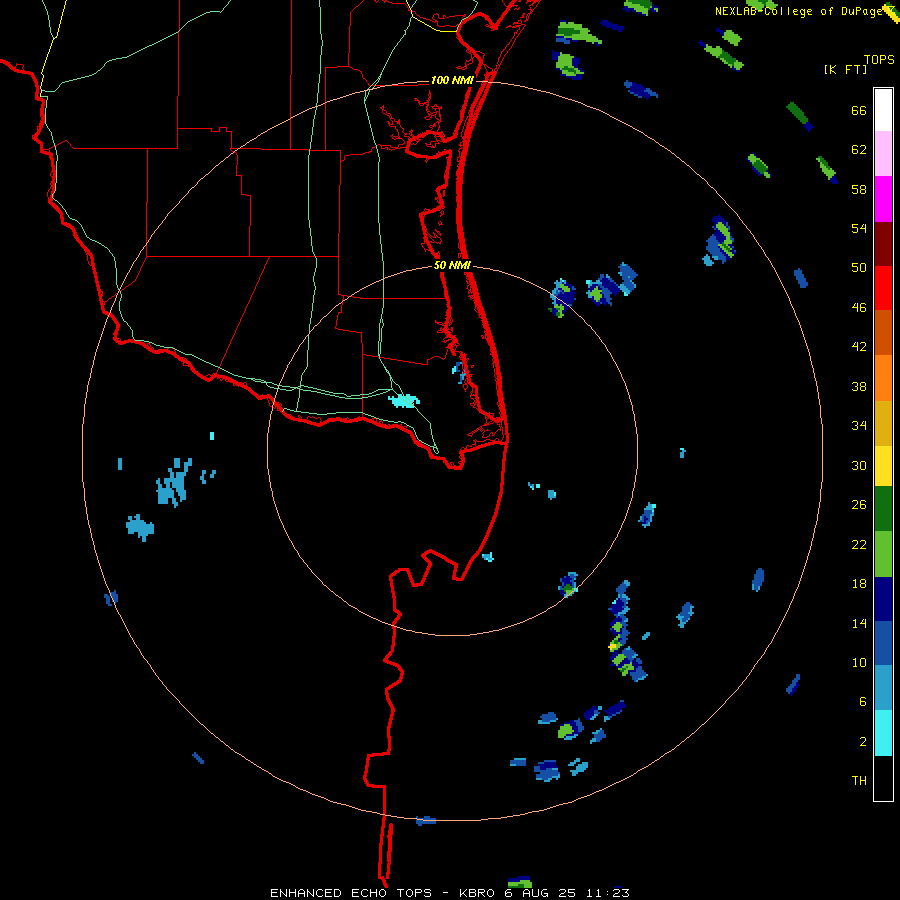This screenshot has width=900, height=900.
Task: Click the '42' legend value
Action: (859, 347)
